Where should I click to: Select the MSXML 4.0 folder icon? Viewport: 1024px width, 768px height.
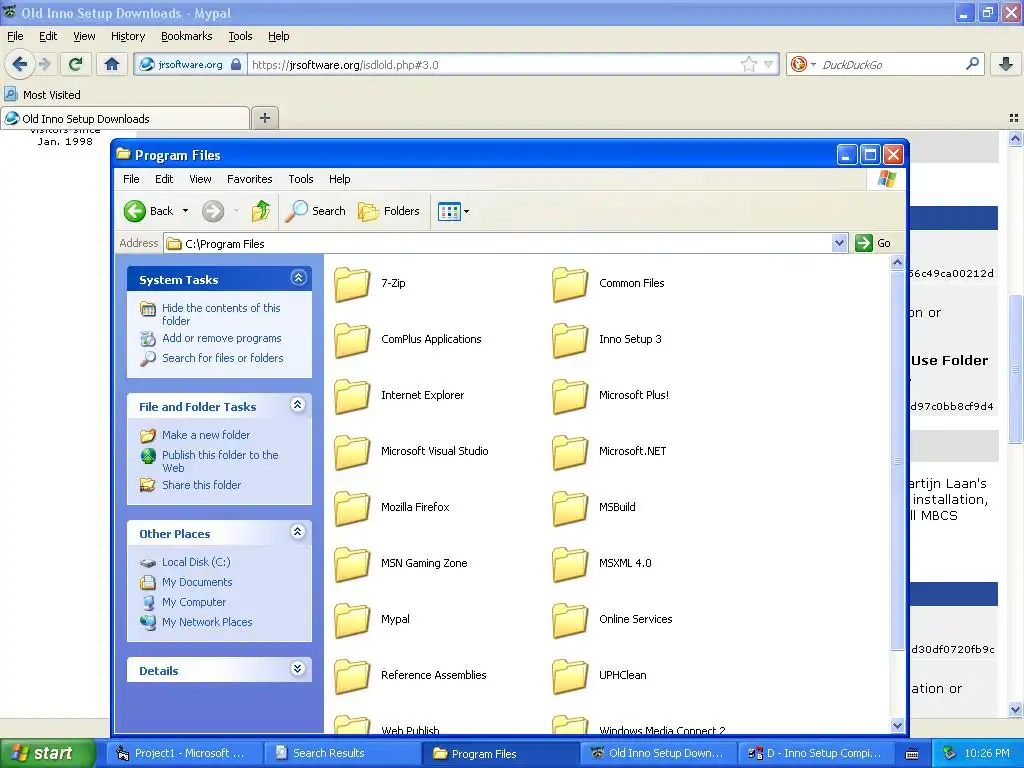coord(570,564)
